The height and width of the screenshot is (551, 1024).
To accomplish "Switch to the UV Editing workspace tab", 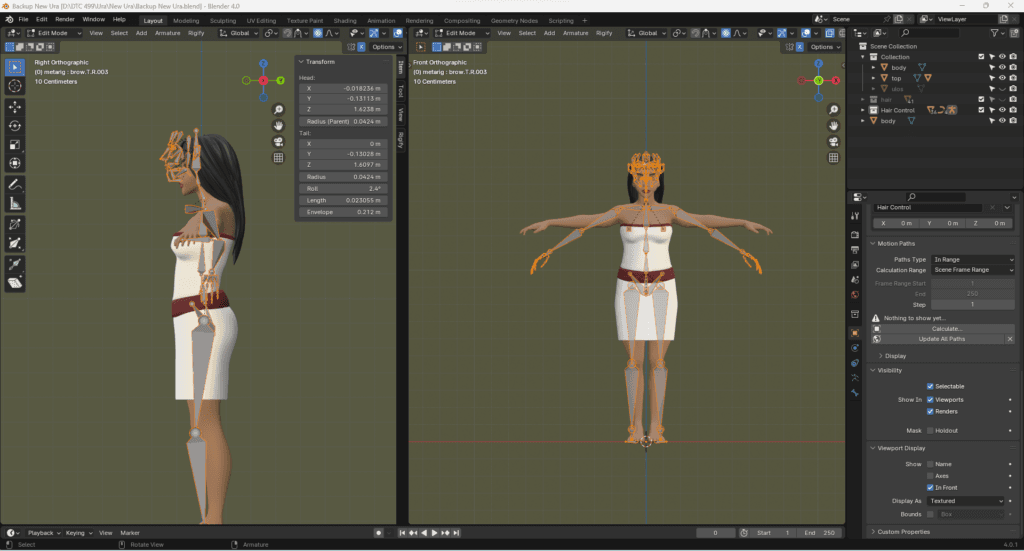I will point(261,20).
